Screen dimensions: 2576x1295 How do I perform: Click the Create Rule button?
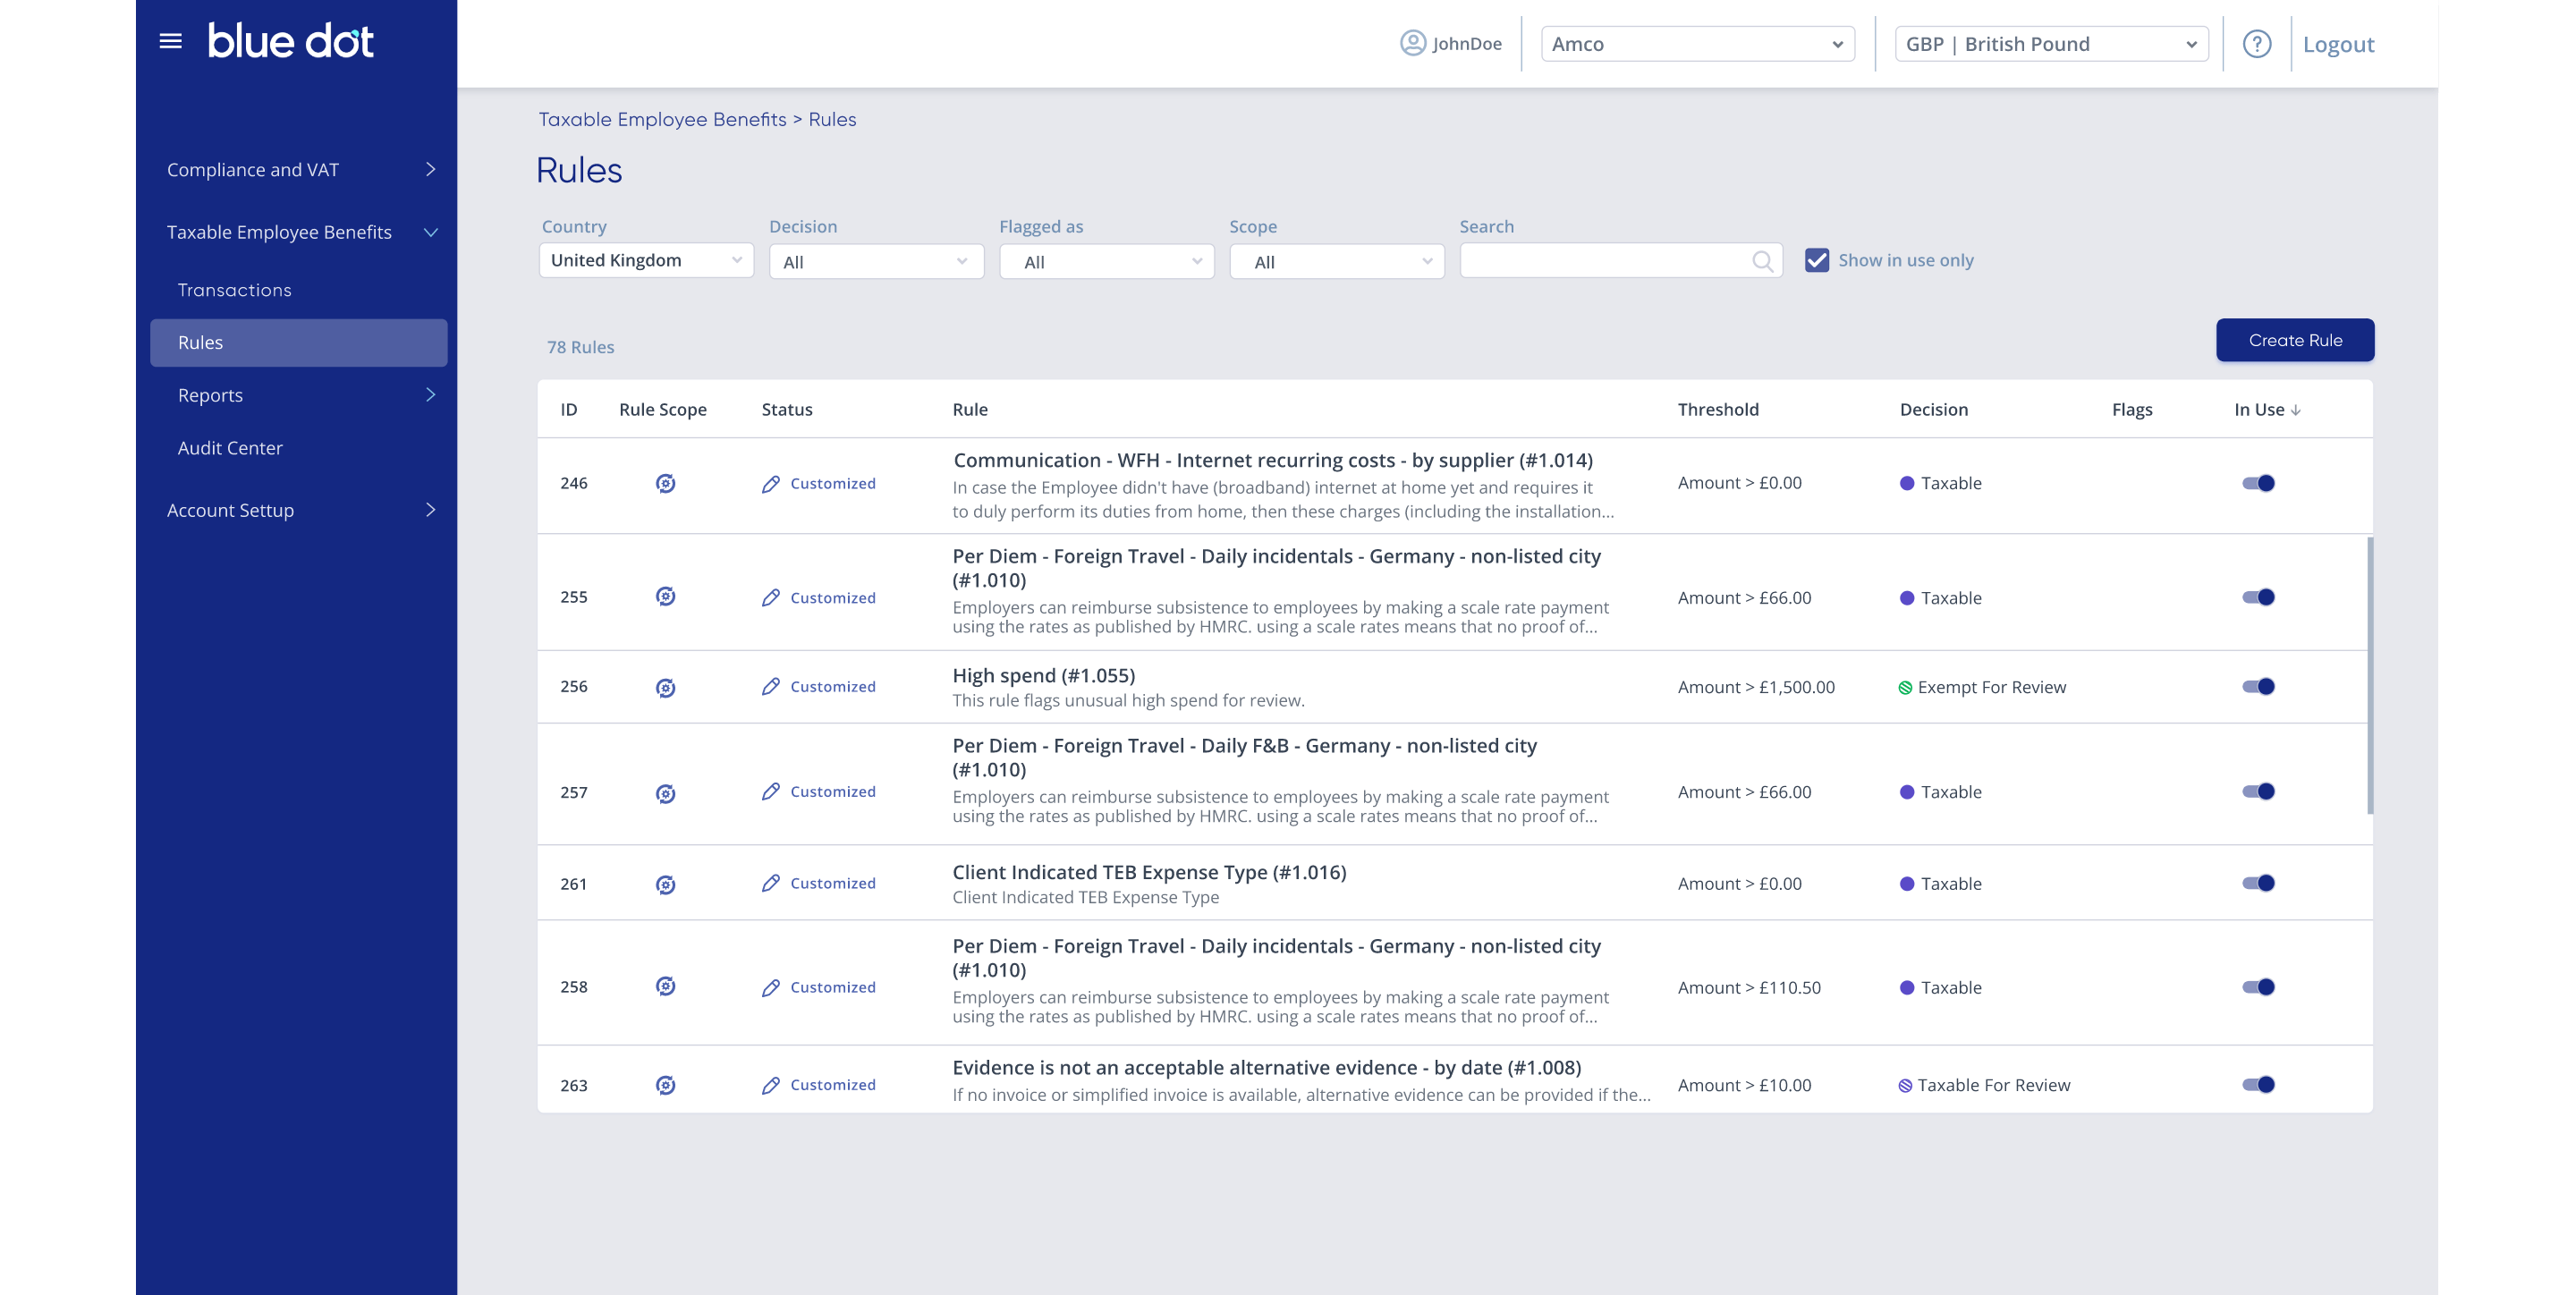point(2294,340)
